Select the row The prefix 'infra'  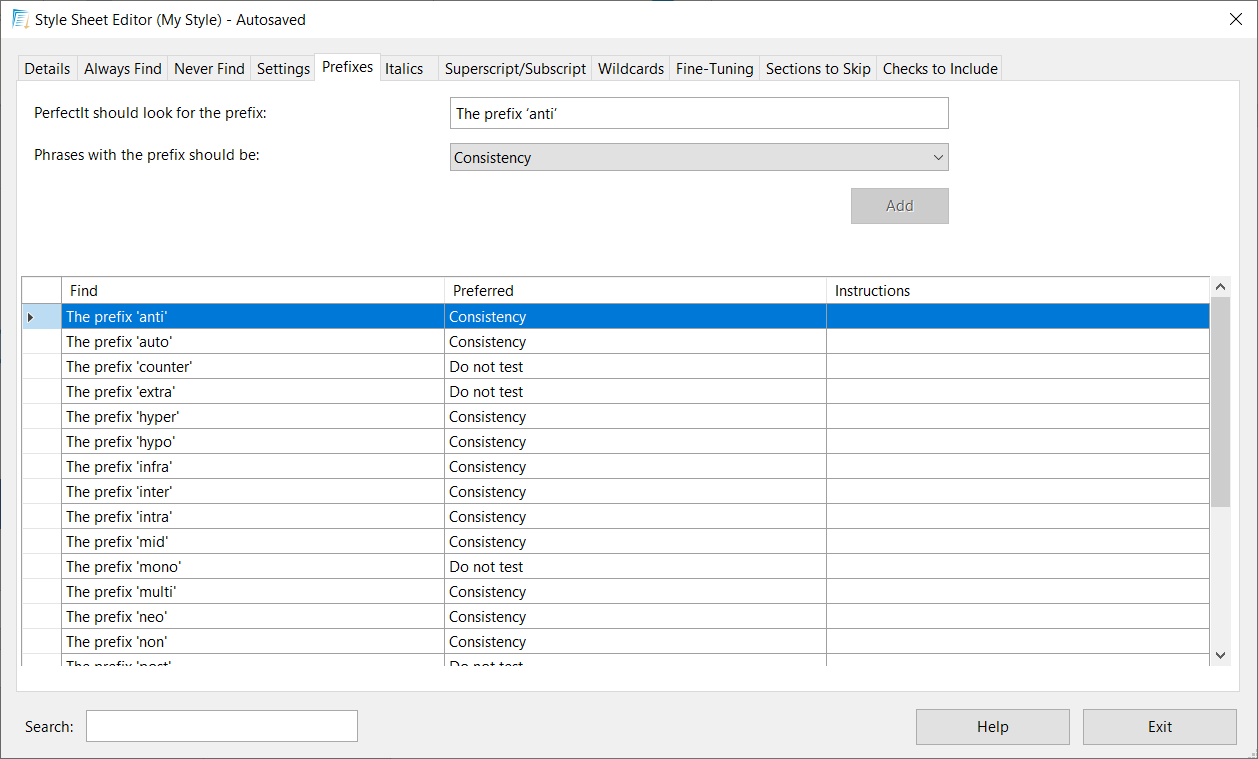616,467
